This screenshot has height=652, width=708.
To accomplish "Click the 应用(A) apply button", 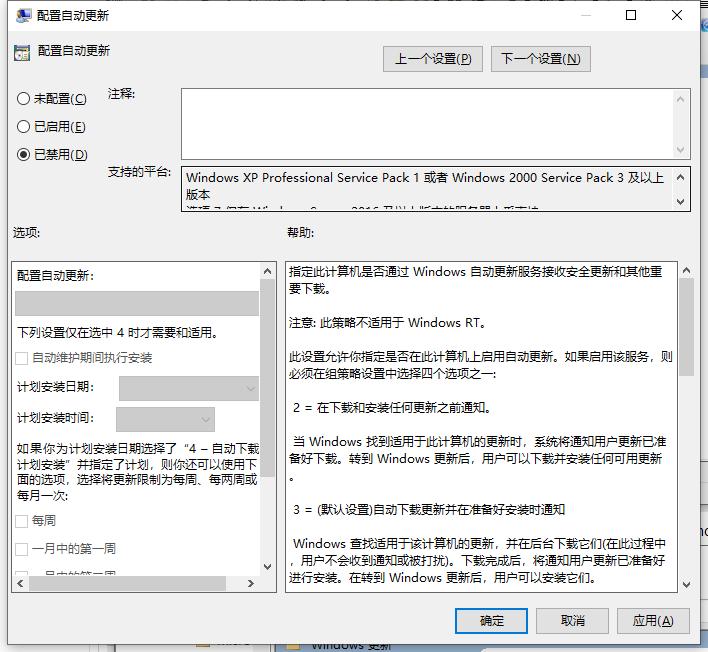I will [653, 621].
